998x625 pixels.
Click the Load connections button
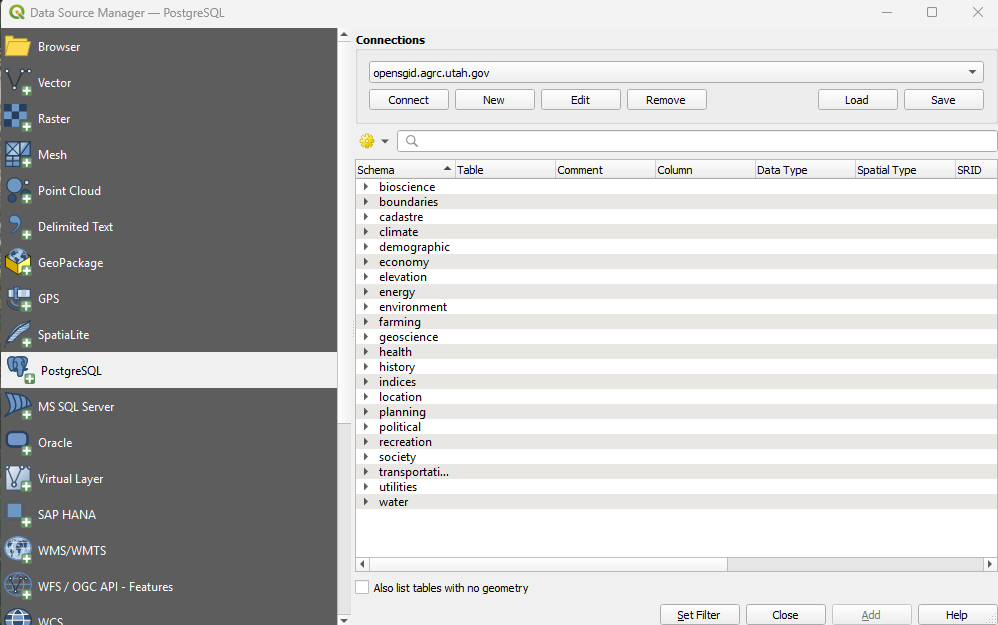click(857, 100)
